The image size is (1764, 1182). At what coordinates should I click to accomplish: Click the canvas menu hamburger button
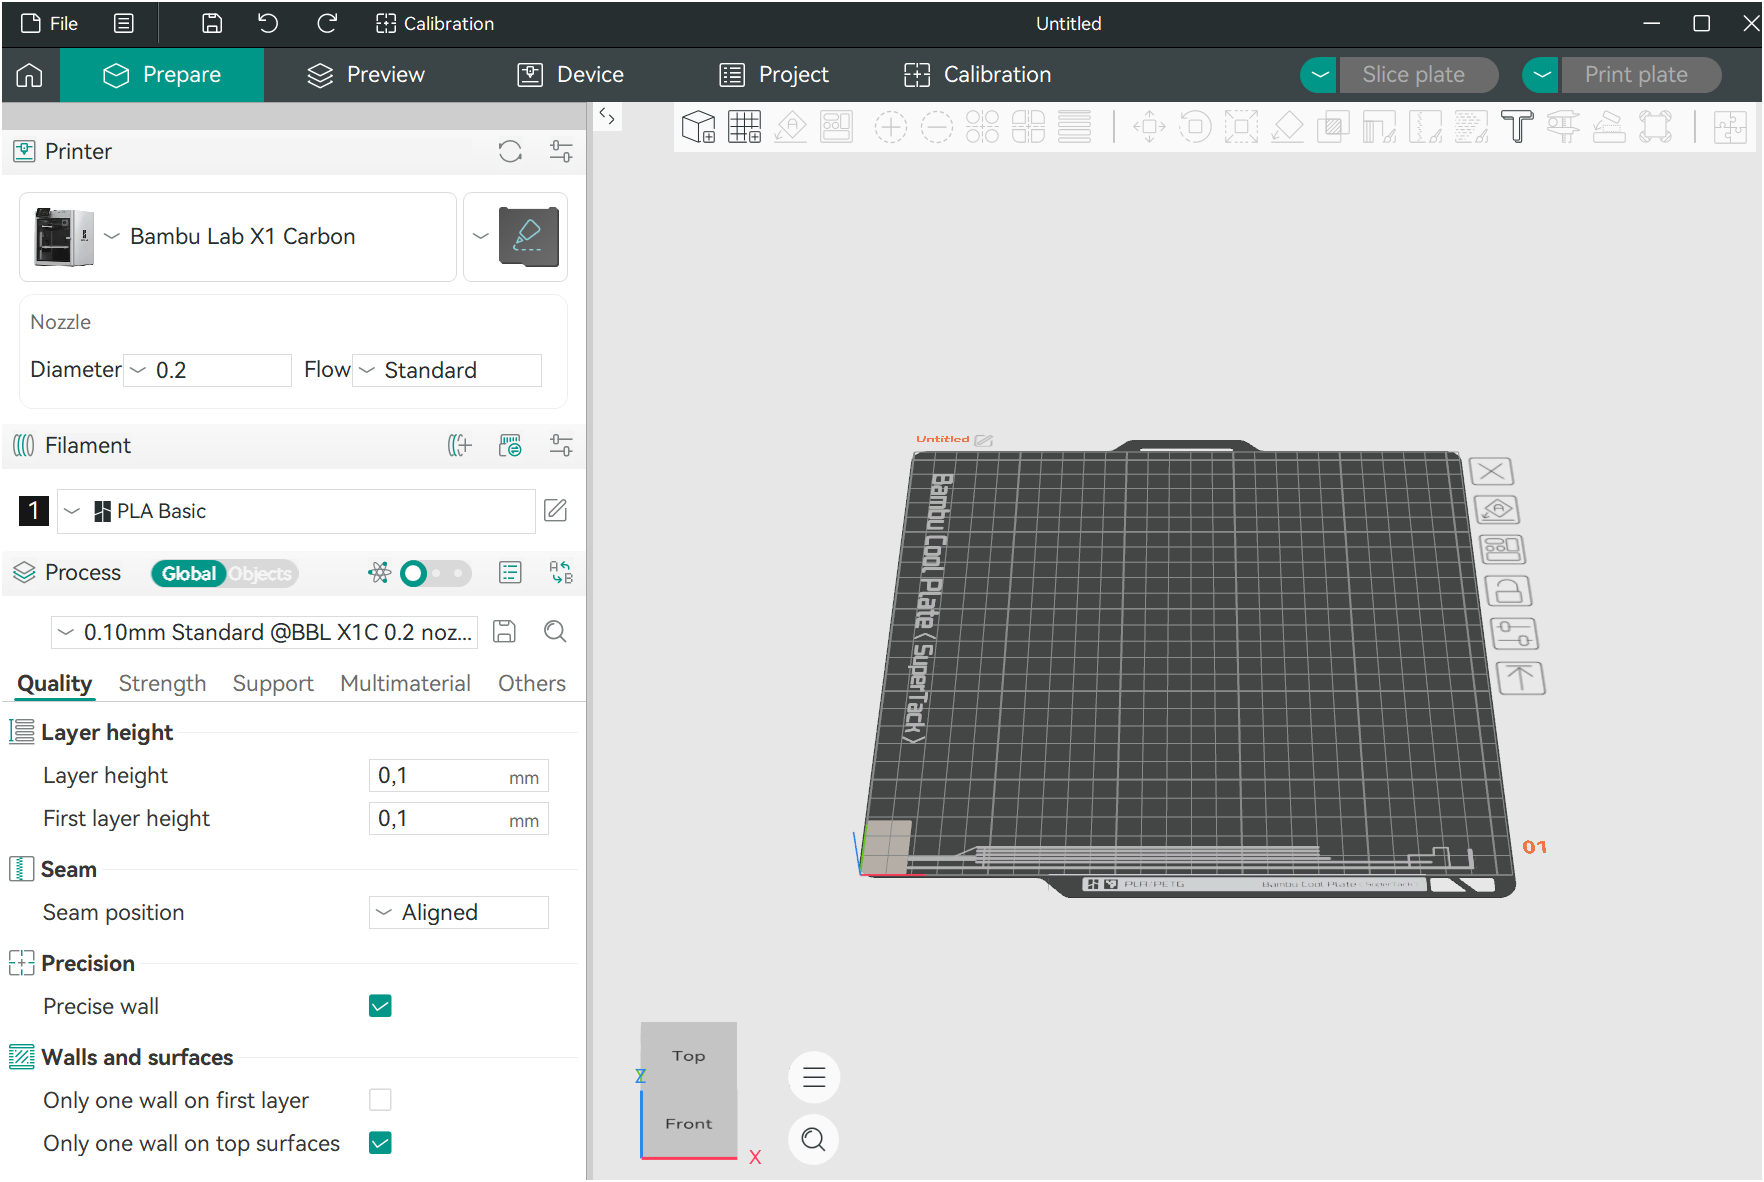[814, 1077]
